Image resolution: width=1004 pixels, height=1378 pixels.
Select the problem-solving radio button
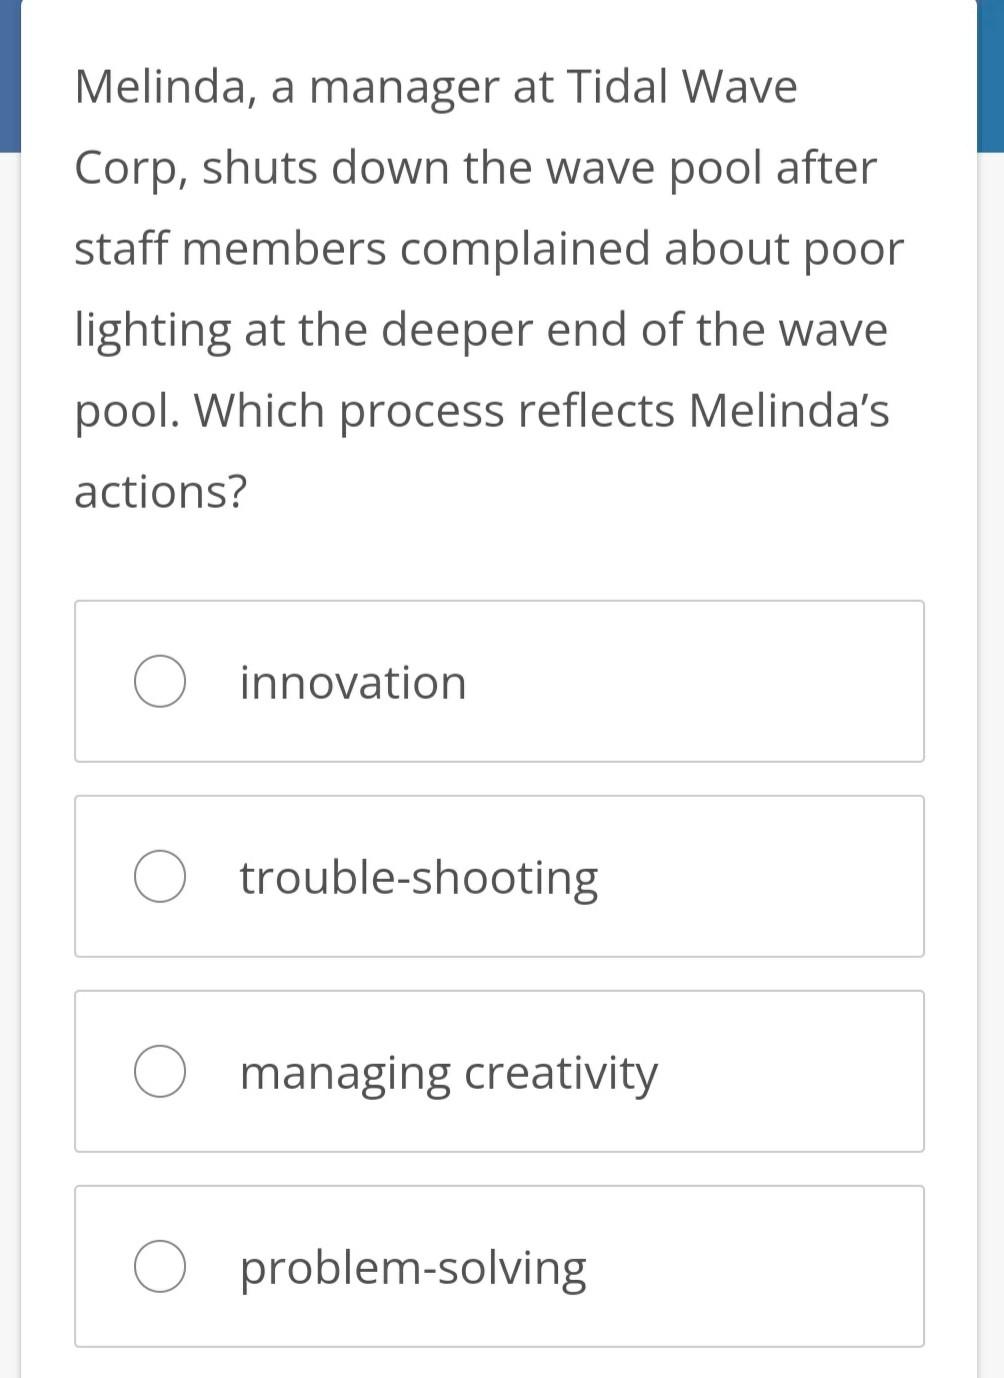coord(160,1265)
